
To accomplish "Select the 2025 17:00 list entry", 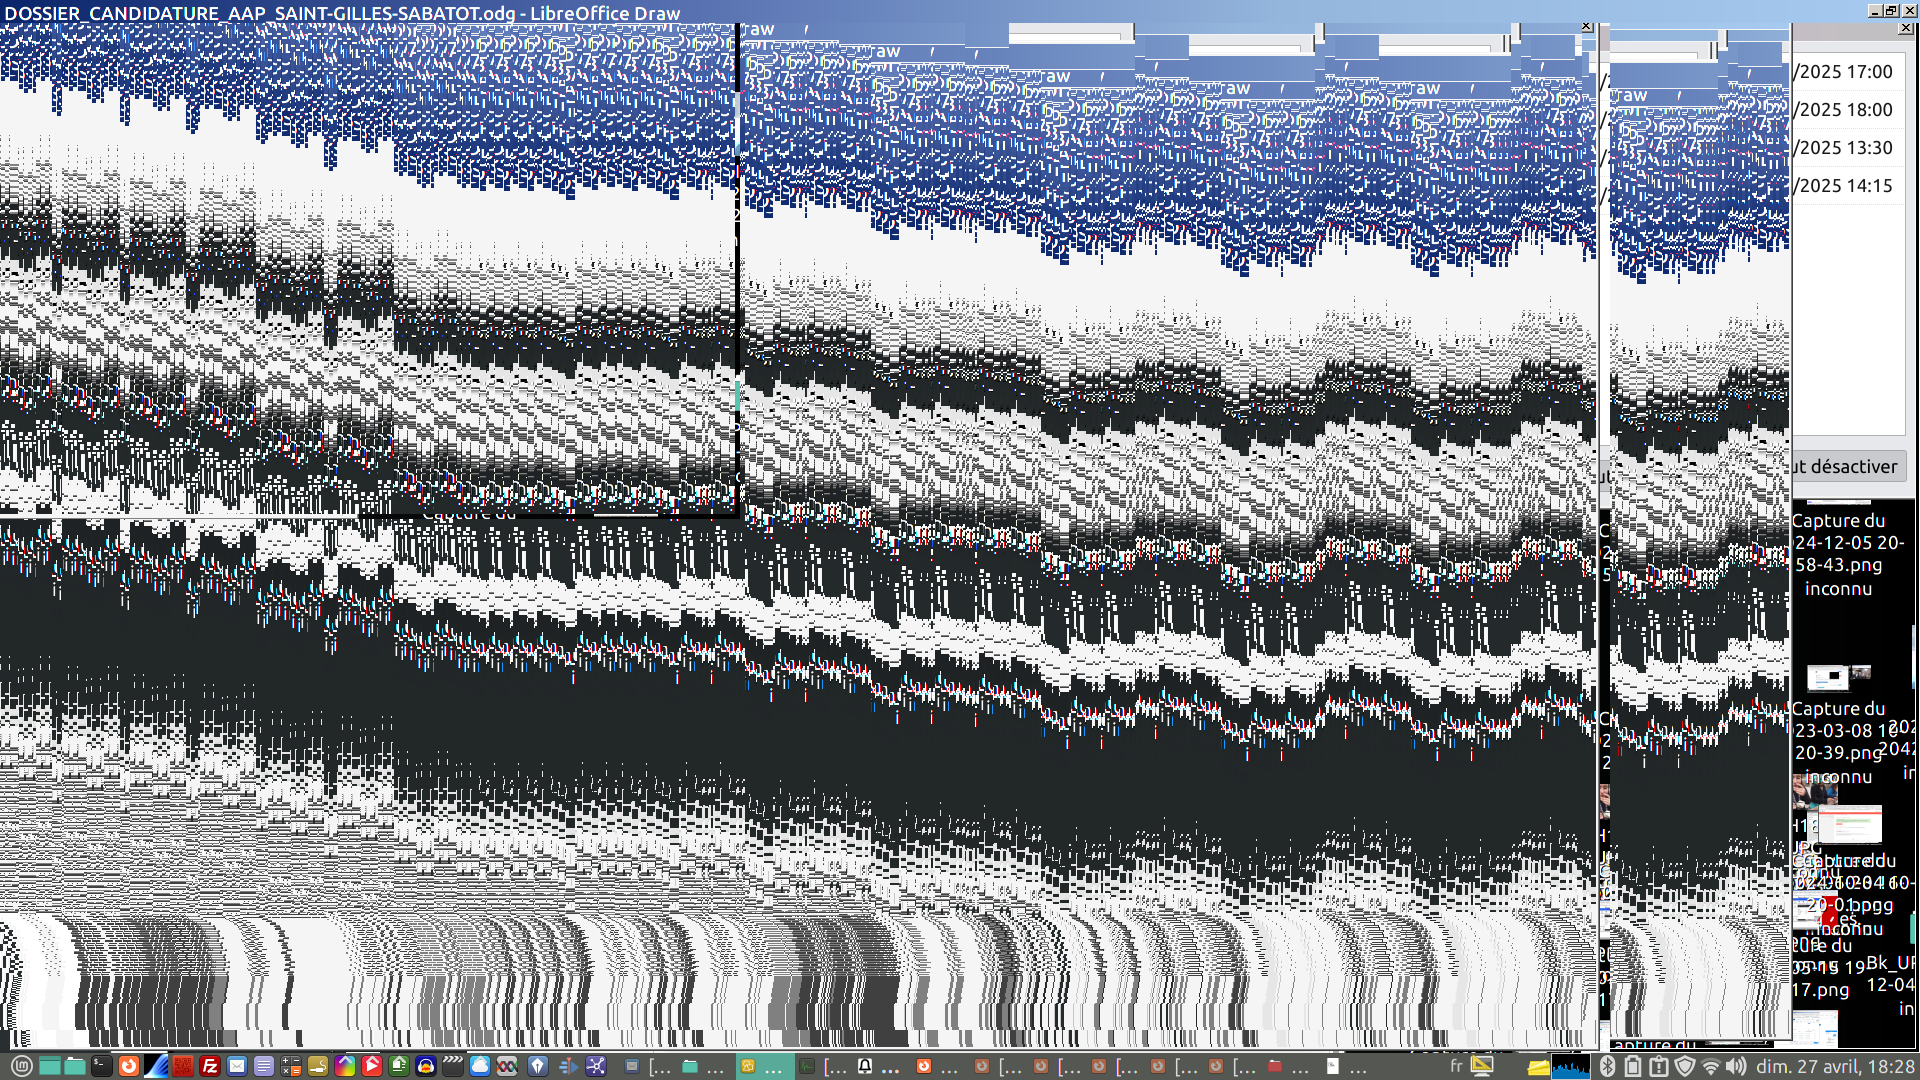I will (1845, 72).
